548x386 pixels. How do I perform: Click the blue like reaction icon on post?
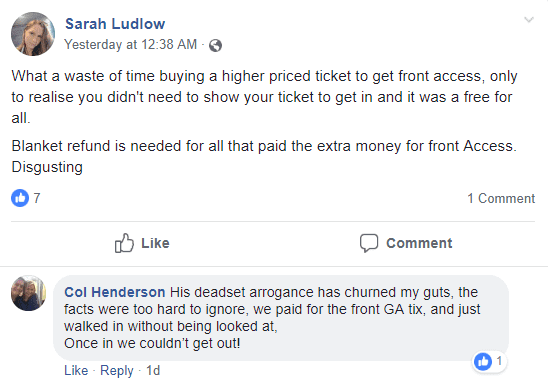[20, 198]
